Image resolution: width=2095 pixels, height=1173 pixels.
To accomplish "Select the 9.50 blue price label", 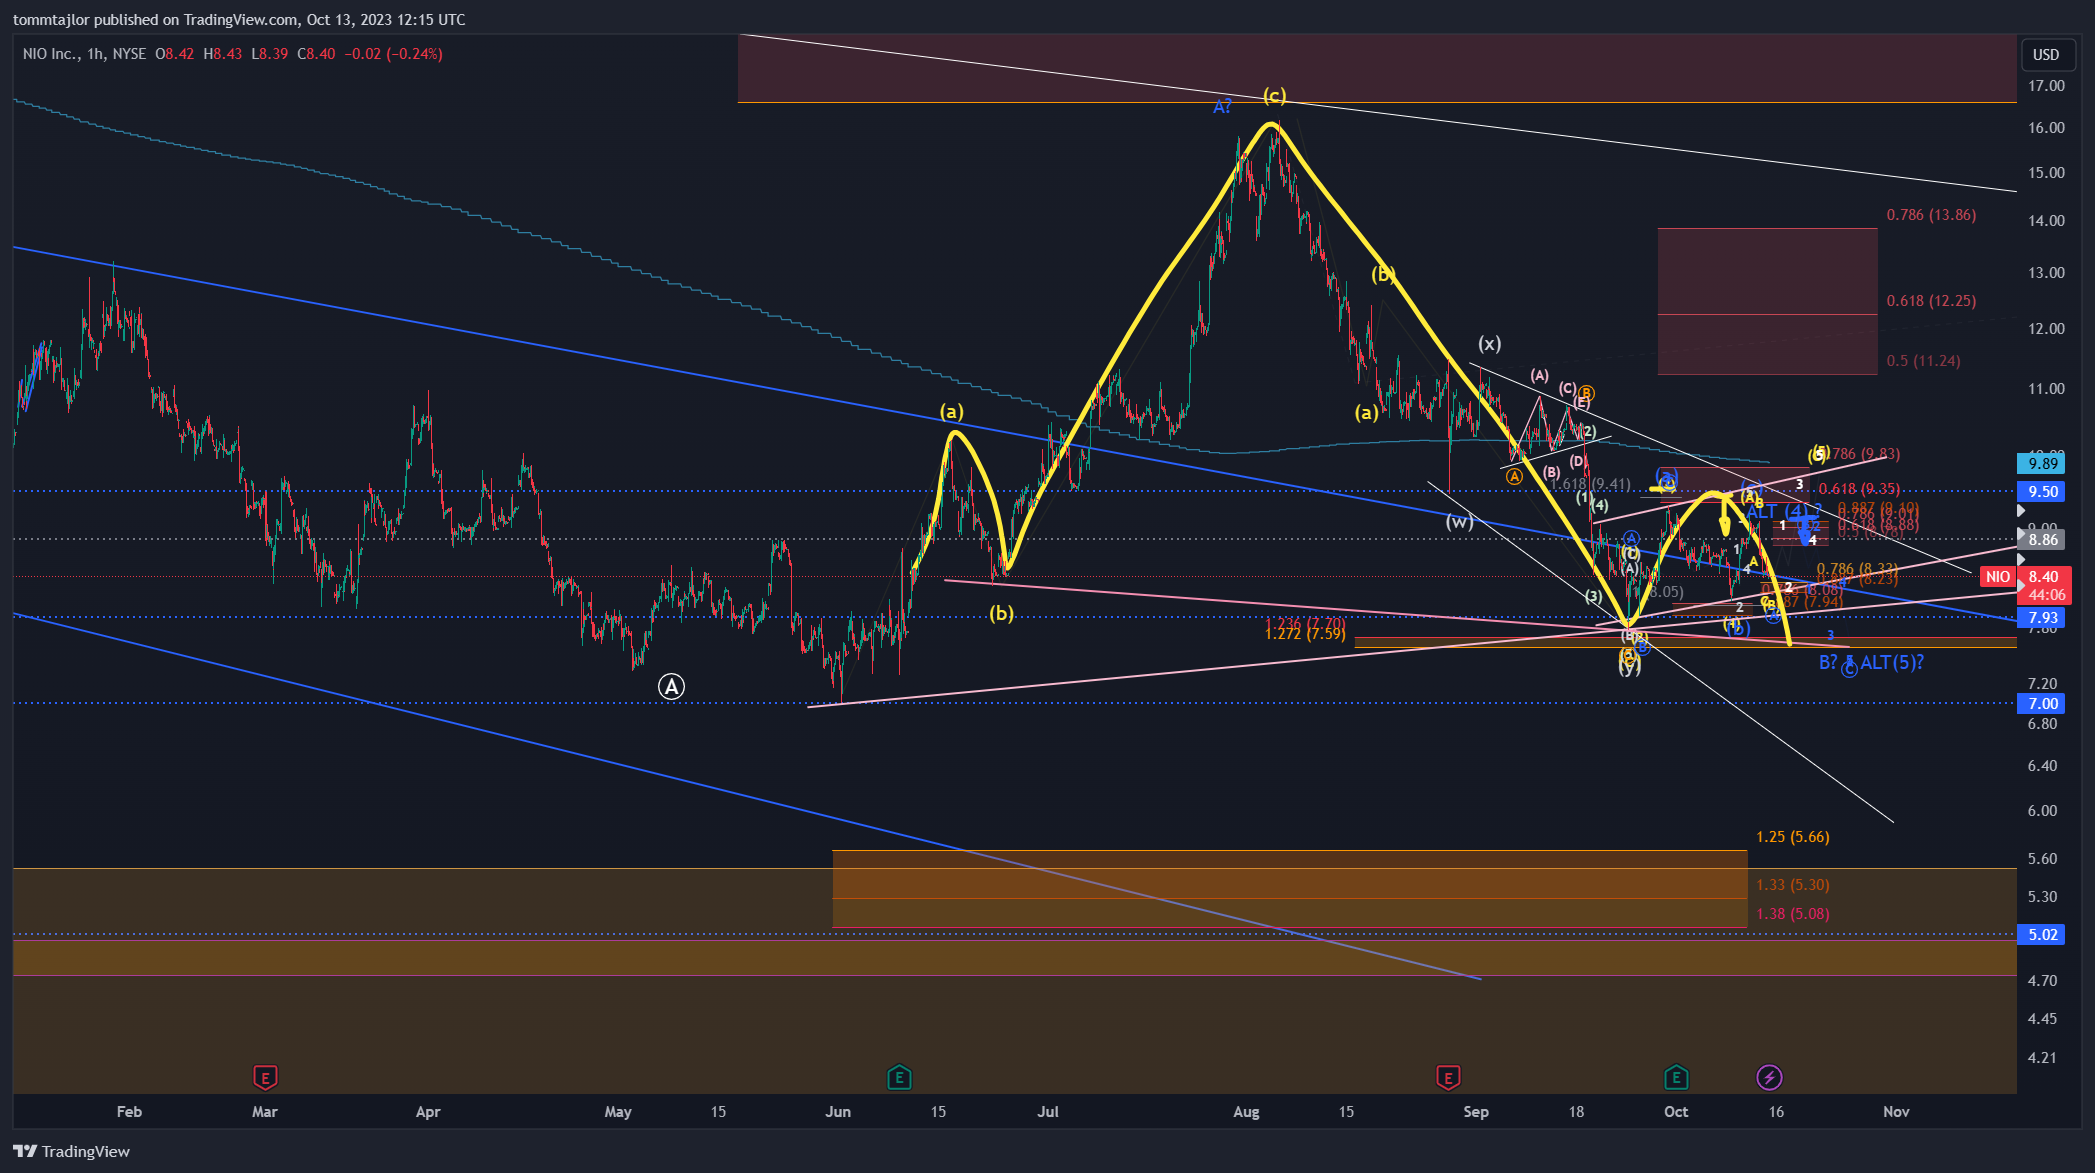I will point(2043,491).
